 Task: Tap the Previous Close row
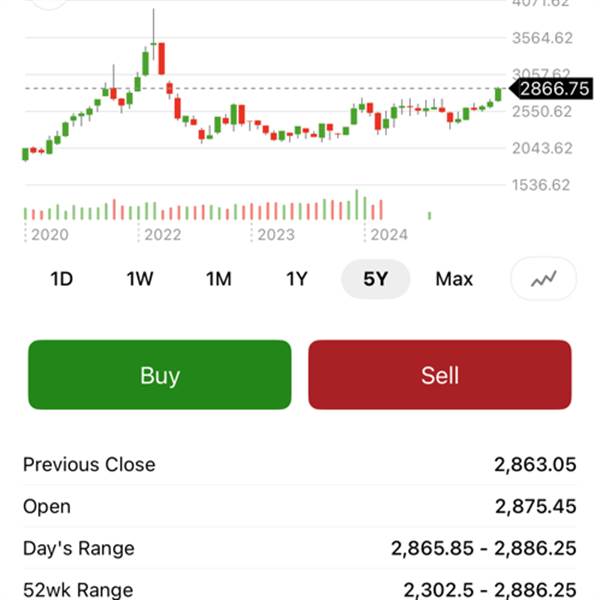(x=300, y=465)
